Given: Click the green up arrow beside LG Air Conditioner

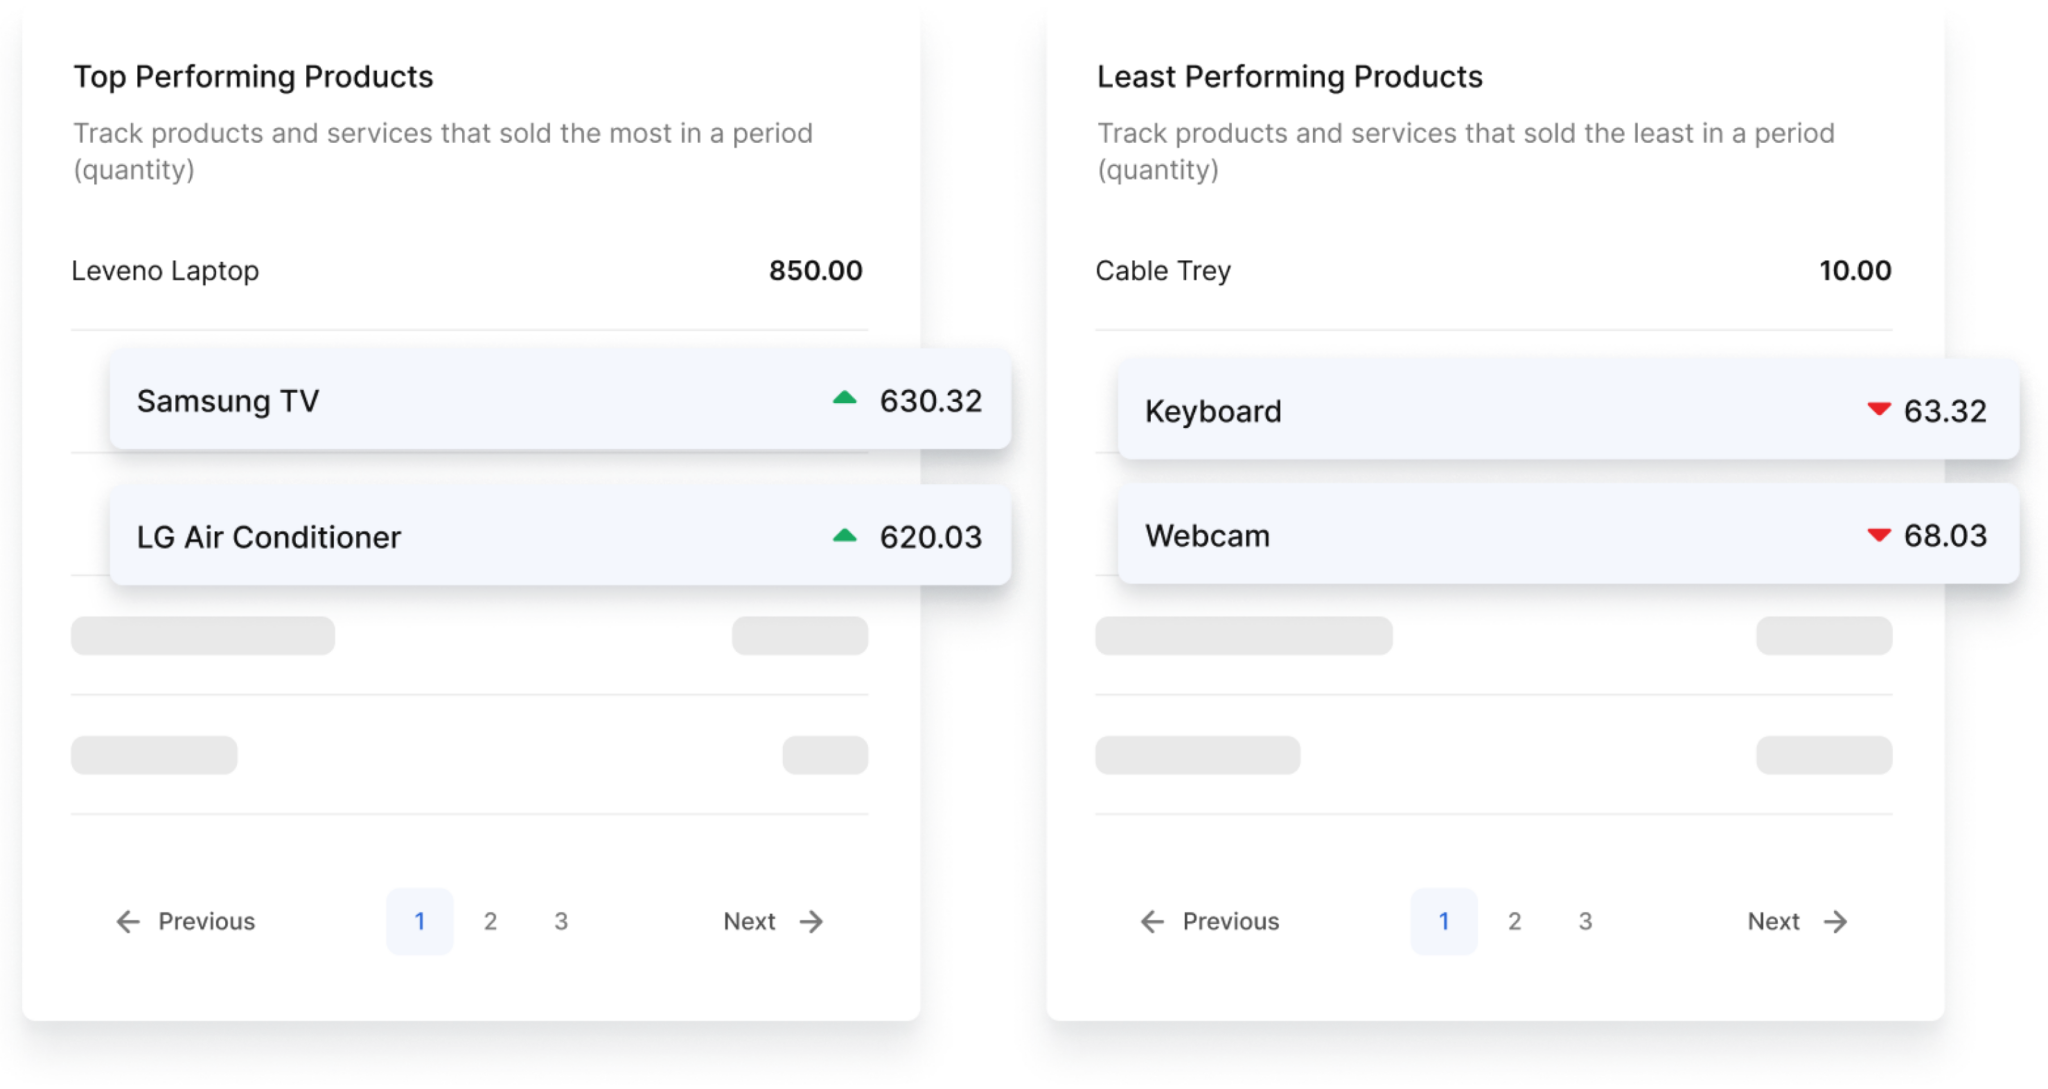Looking at the screenshot, I should (845, 534).
